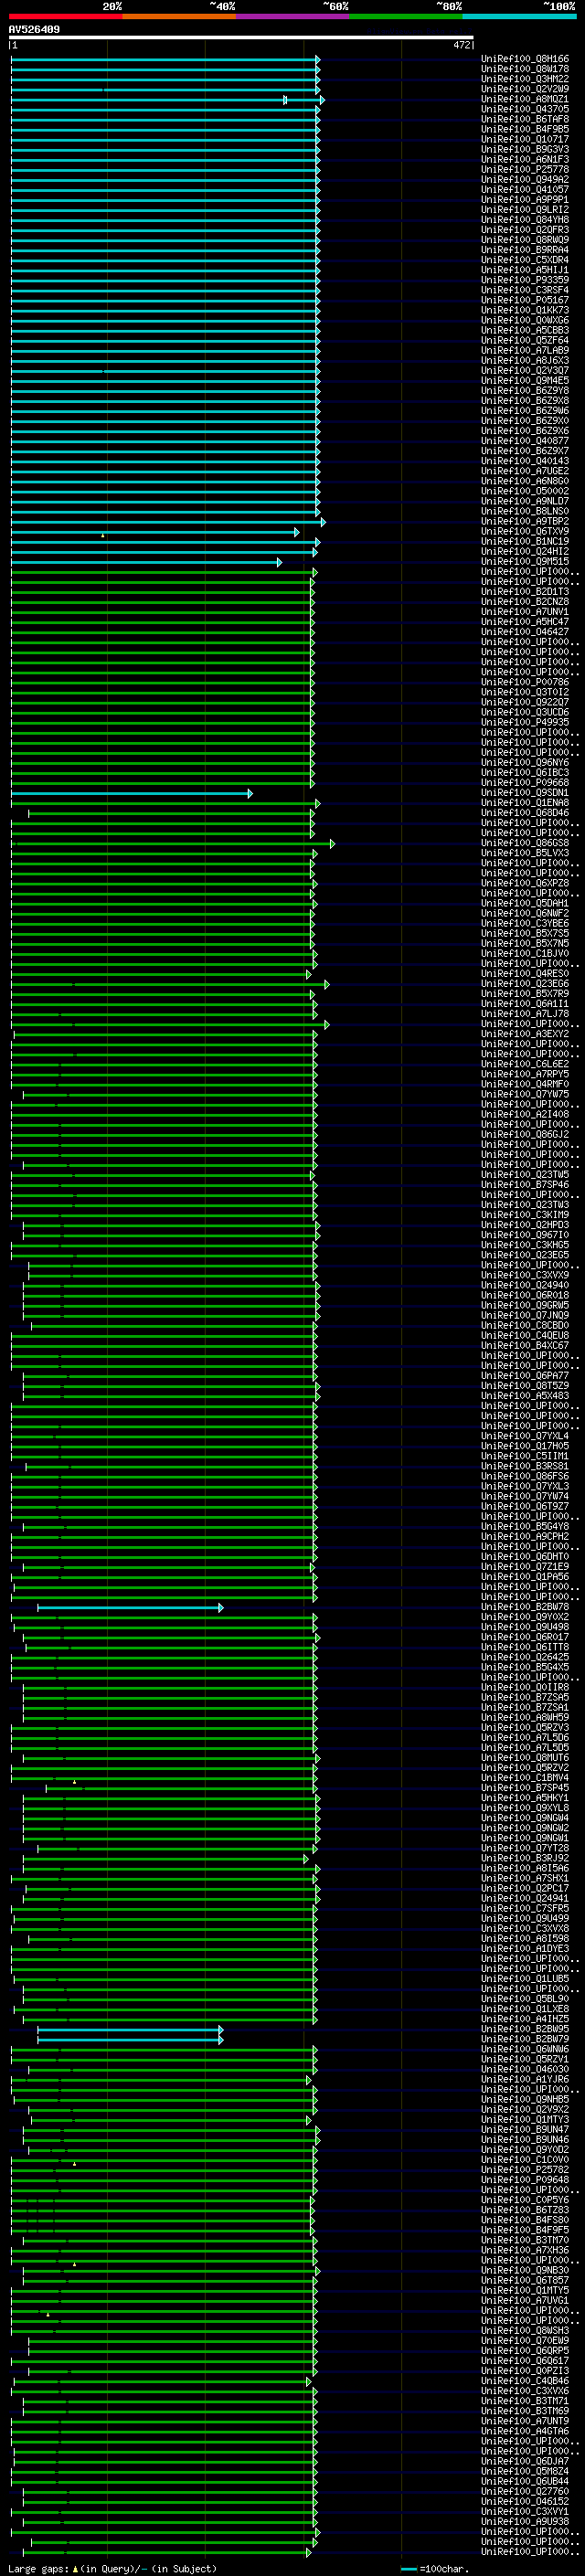This screenshot has width=585, height=2576.
Task: Click alignment bar for UniRef100_Q9M515
Action: [x=146, y=562]
